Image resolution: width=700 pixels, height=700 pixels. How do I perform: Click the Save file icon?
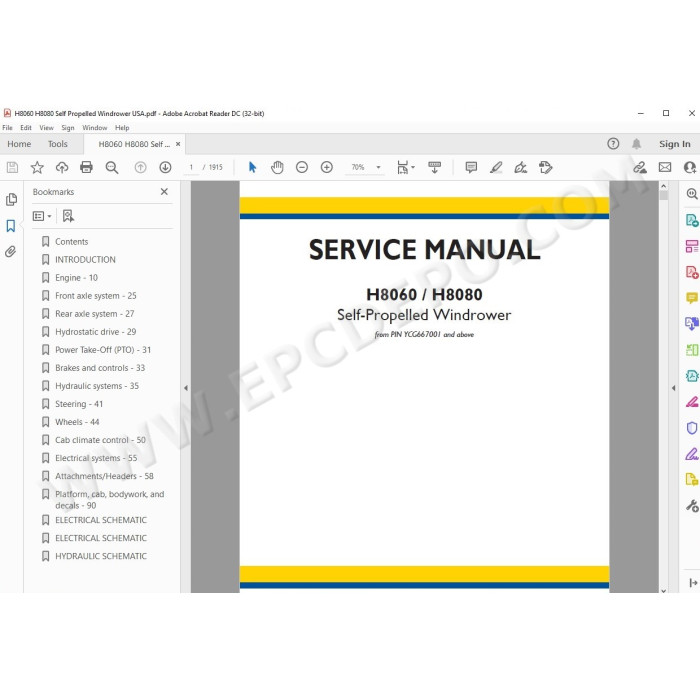tap(12, 167)
